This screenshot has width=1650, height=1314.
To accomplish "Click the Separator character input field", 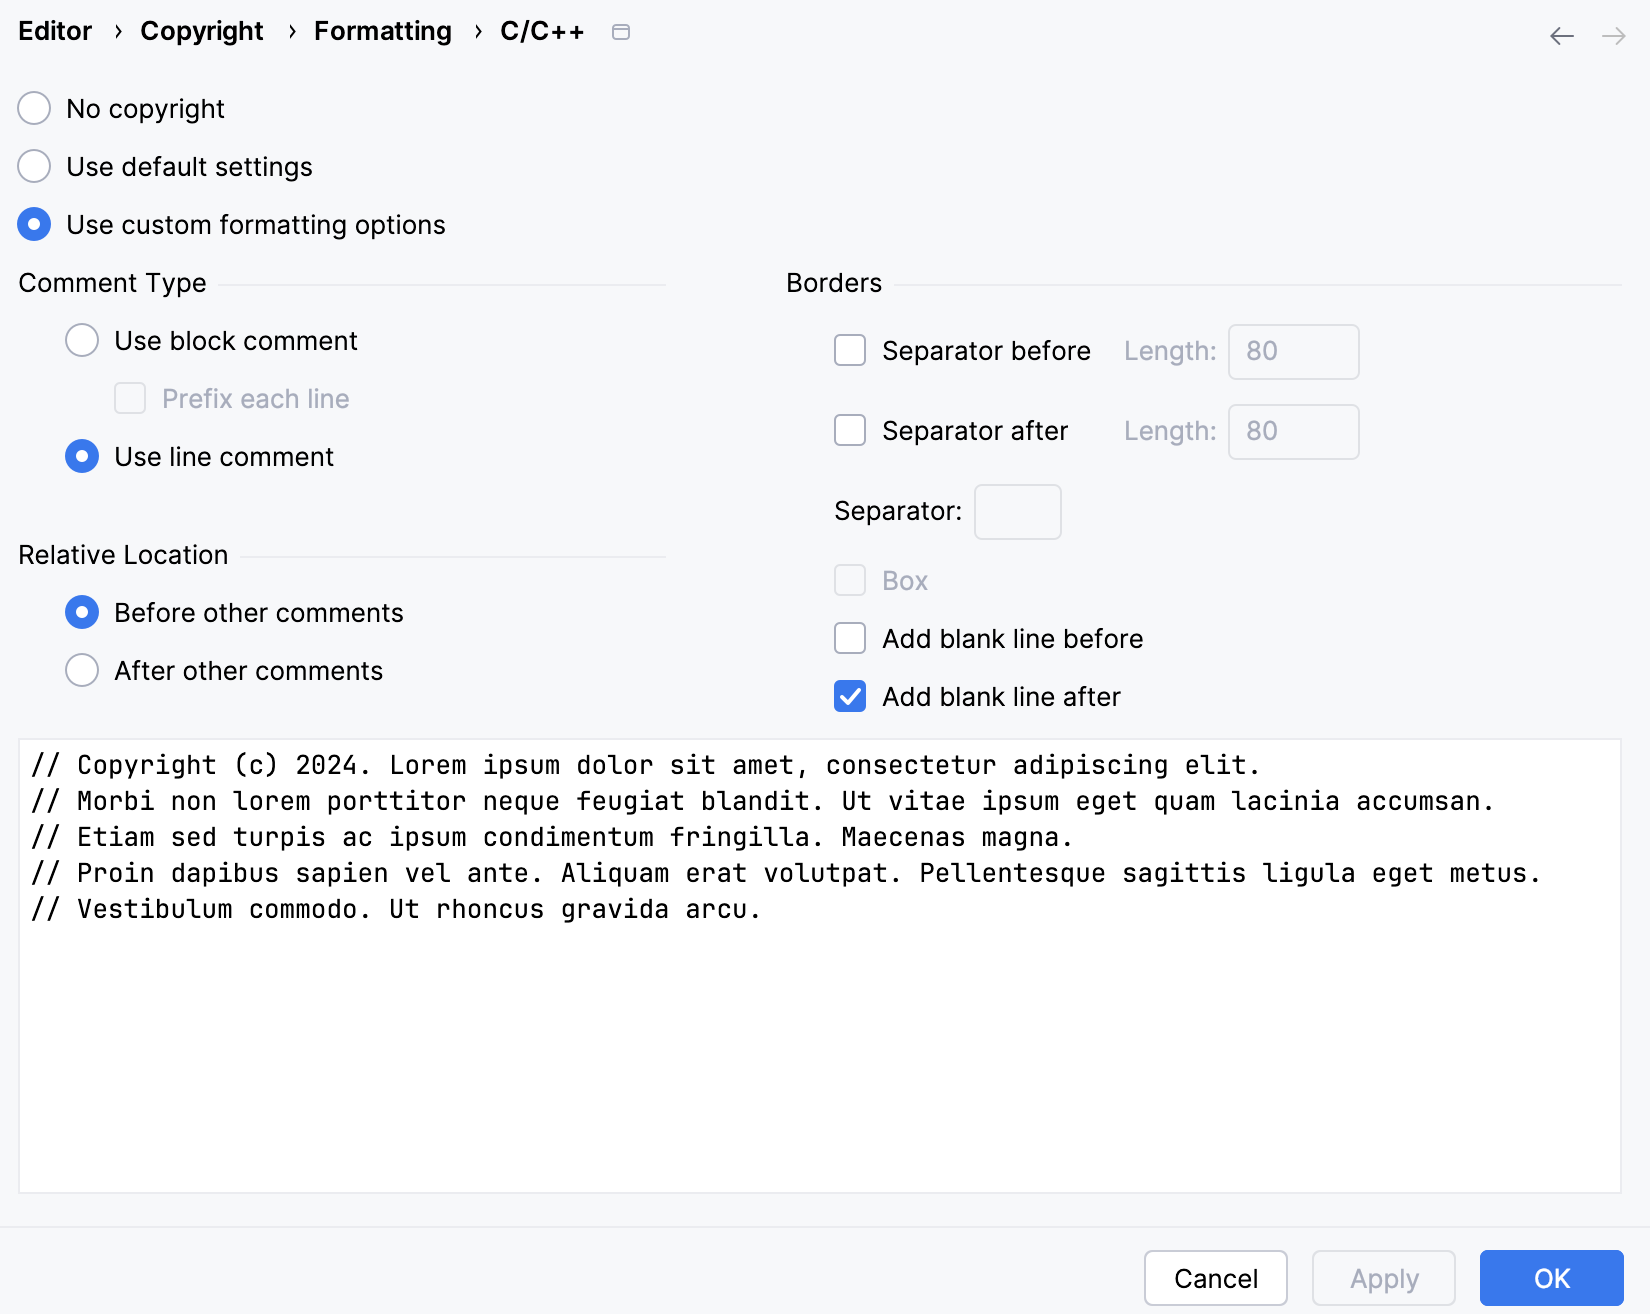I will (1017, 511).
